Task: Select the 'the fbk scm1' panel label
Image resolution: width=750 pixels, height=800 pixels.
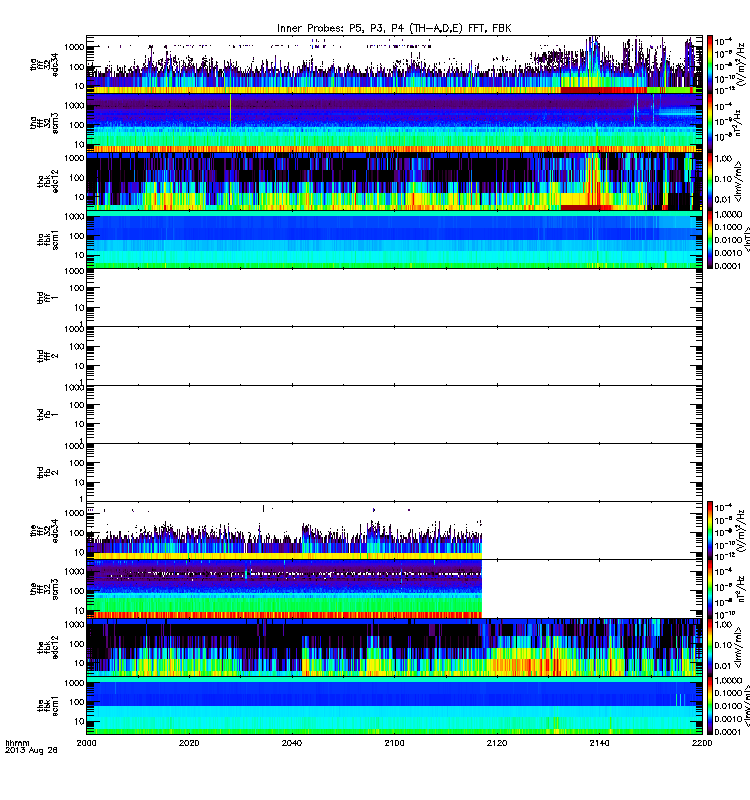Action: (48, 705)
